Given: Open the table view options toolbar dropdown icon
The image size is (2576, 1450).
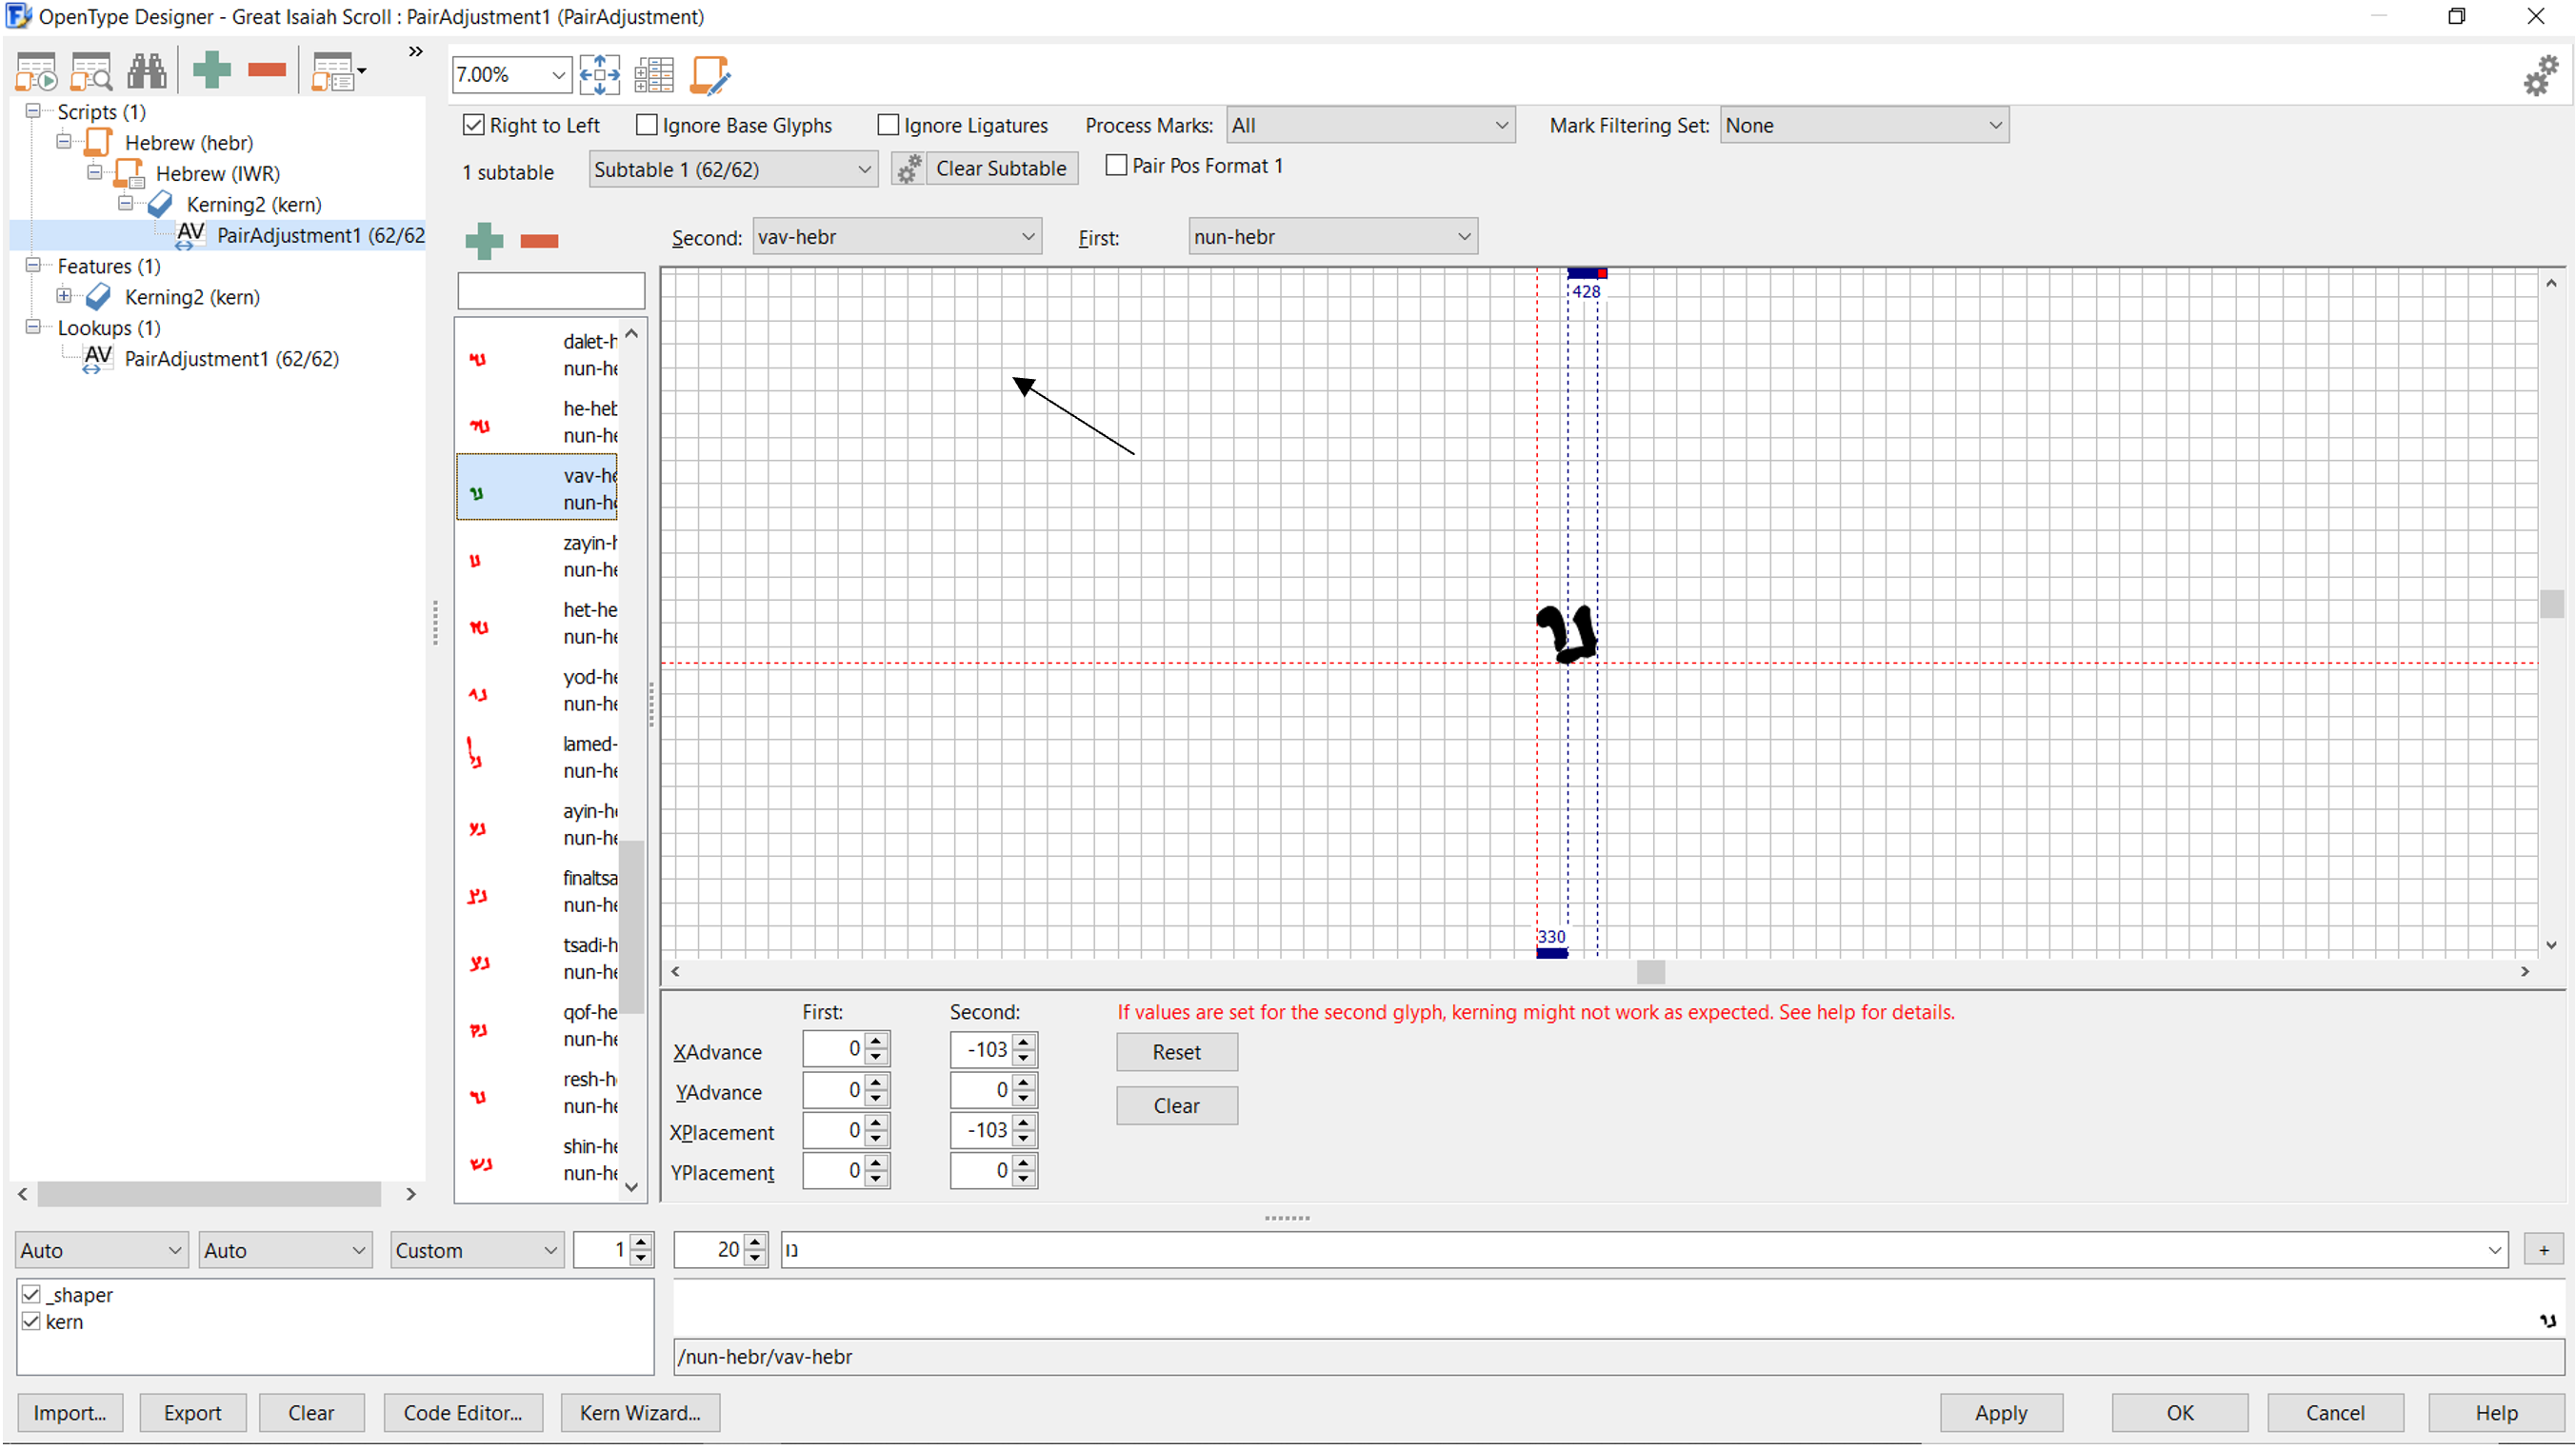Looking at the screenshot, I should [338, 72].
